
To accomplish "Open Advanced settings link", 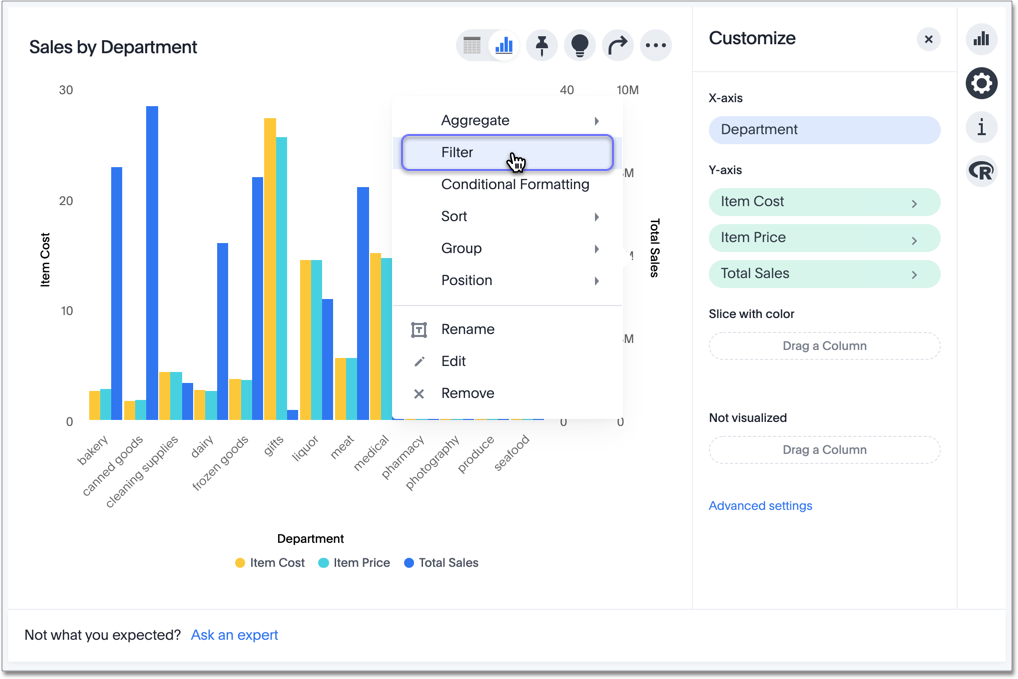I will point(760,506).
